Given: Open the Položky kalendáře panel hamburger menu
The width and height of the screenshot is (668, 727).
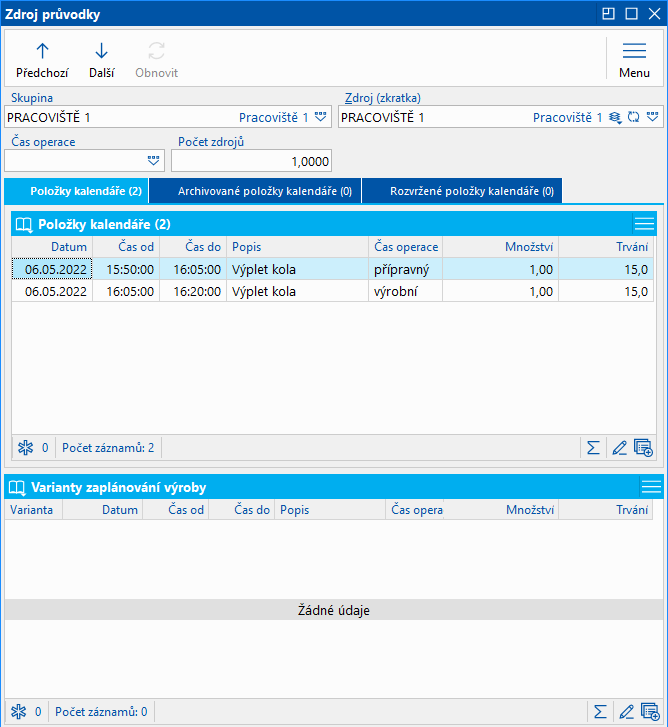Looking at the screenshot, I should tap(644, 224).
